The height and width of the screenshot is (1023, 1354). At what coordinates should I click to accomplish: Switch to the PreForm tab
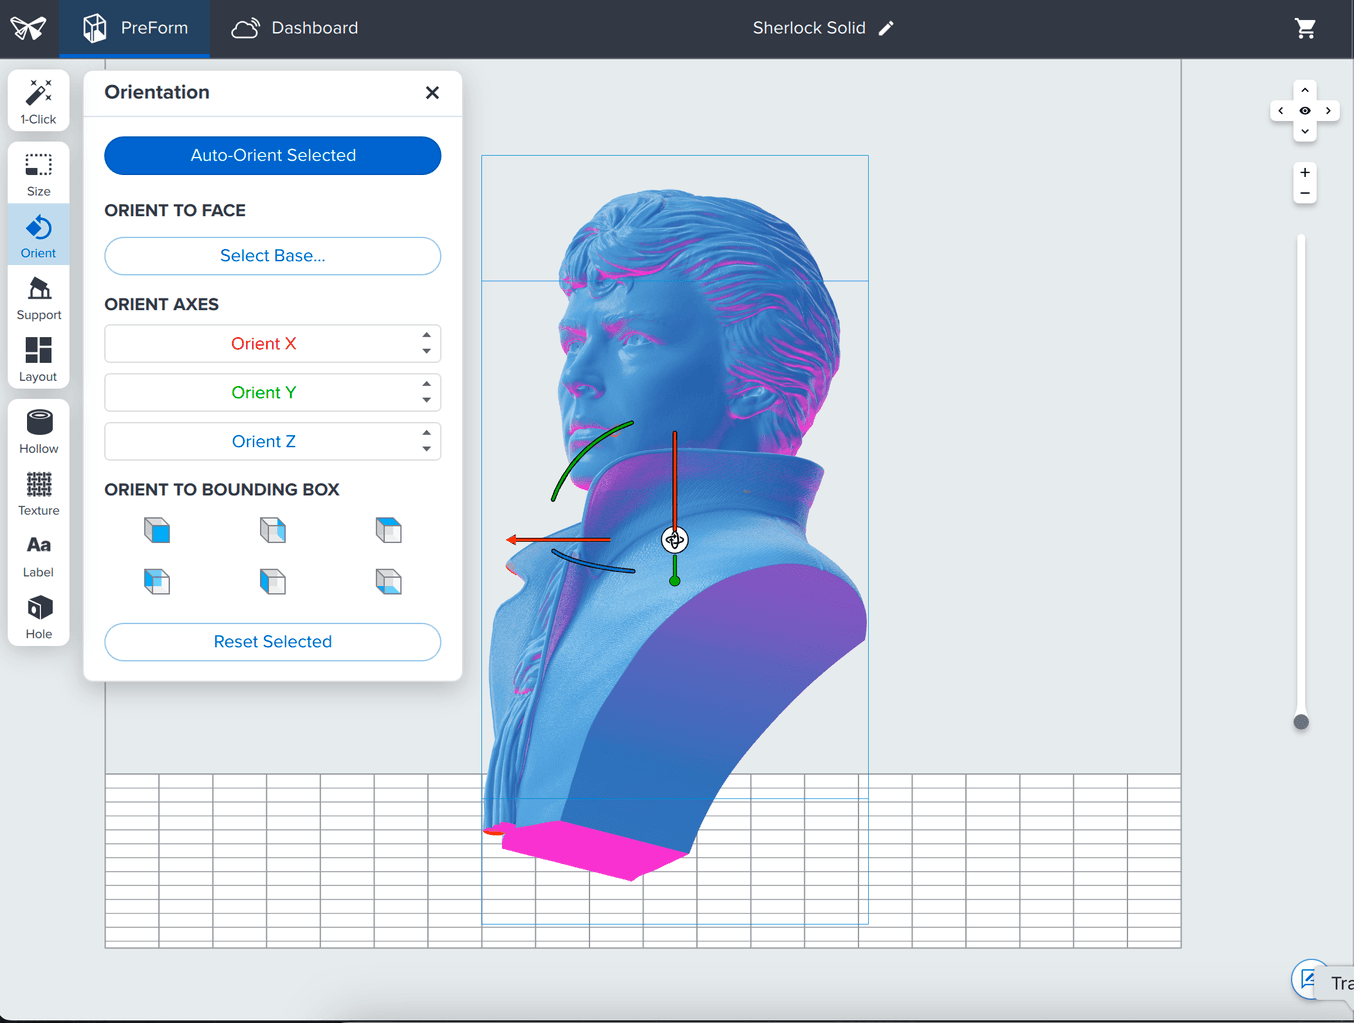click(x=135, y=28)
